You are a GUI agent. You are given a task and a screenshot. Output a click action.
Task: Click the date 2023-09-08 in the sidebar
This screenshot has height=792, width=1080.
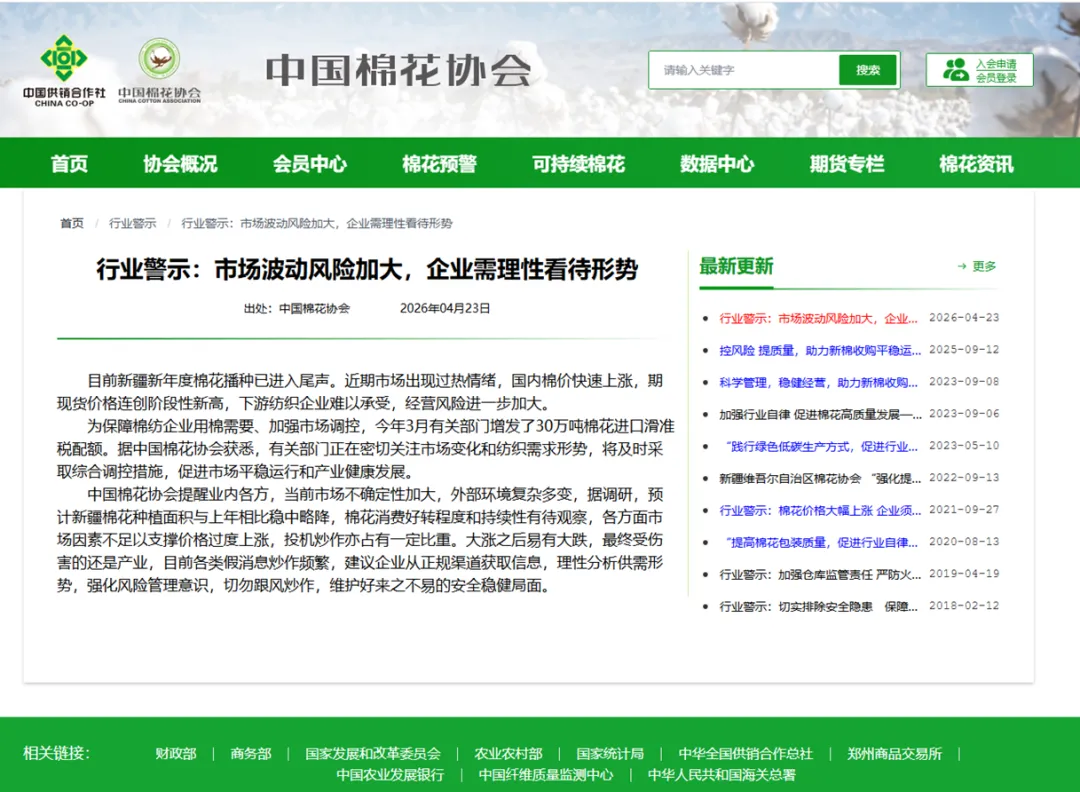pyautogui.click(x=964, y=382)
